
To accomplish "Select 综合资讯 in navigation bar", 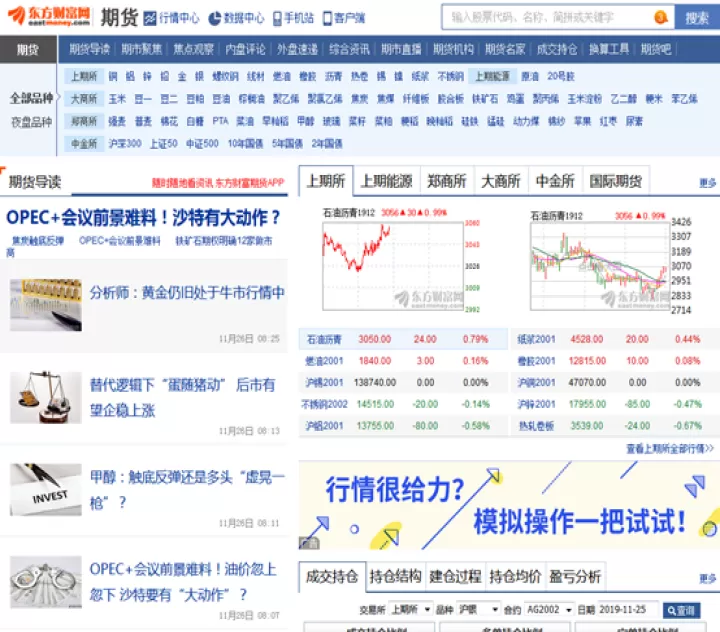I will click(349, 49).
